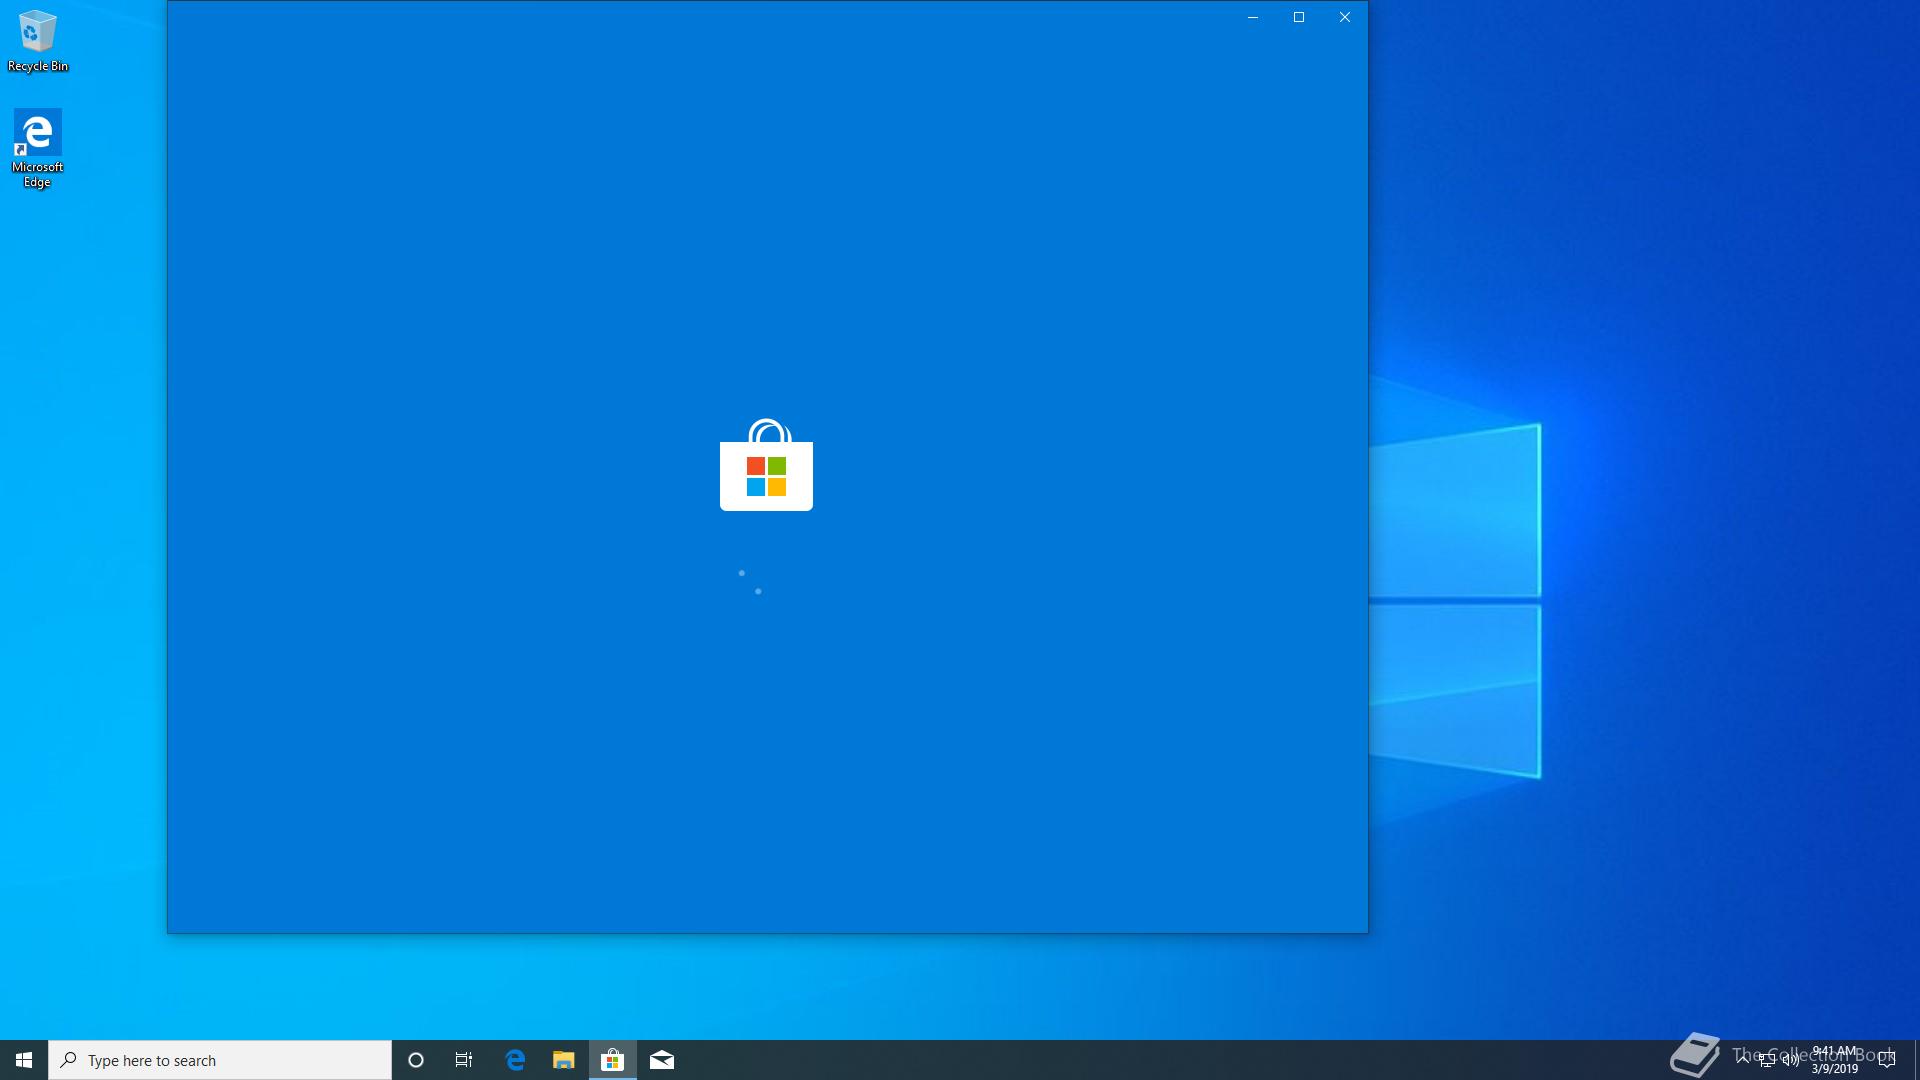
Task: Open the Windows Start menu
Action: point(24,1060)
